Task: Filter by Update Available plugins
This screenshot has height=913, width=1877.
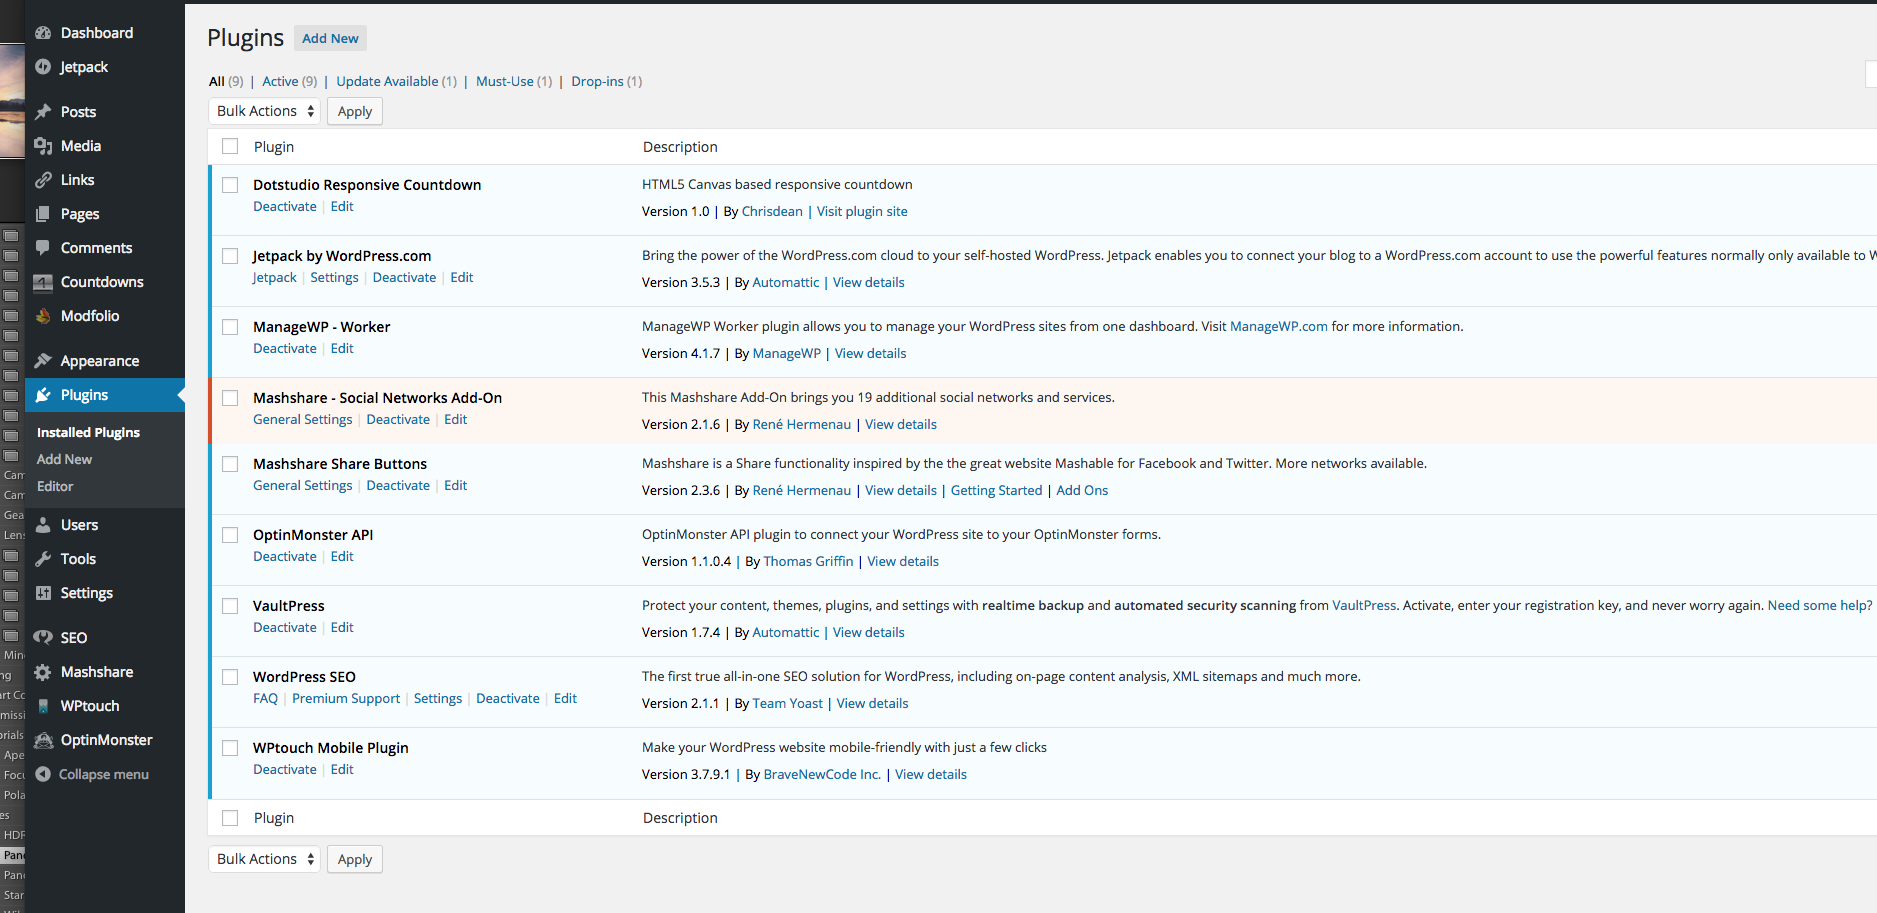Action: pos(387,81)
